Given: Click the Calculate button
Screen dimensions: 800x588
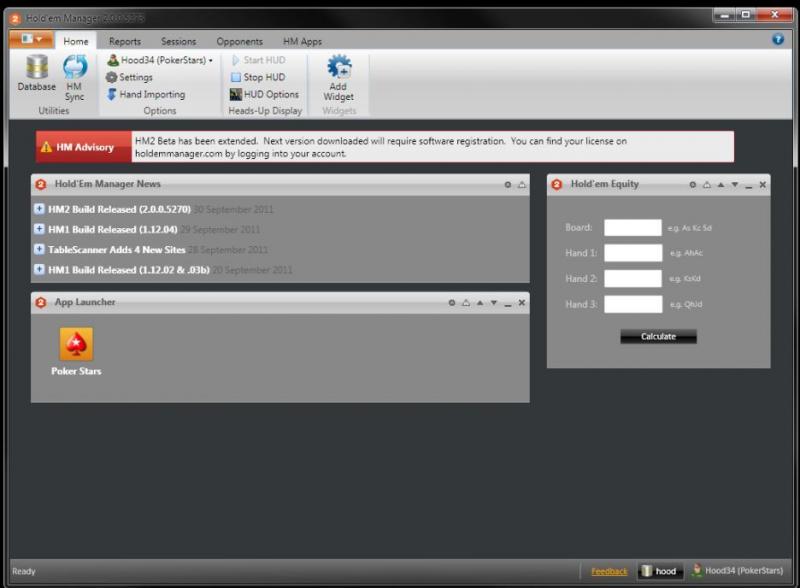Looking at the screenshot, I should coord(658,336).
